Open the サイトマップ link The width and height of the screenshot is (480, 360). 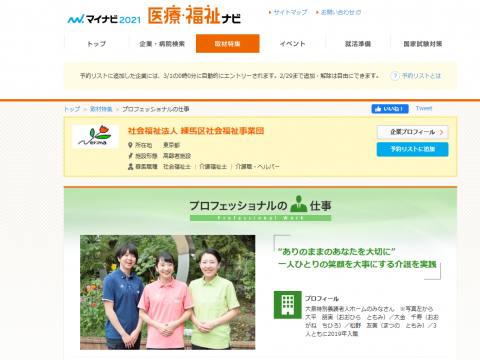click(288, 12)
